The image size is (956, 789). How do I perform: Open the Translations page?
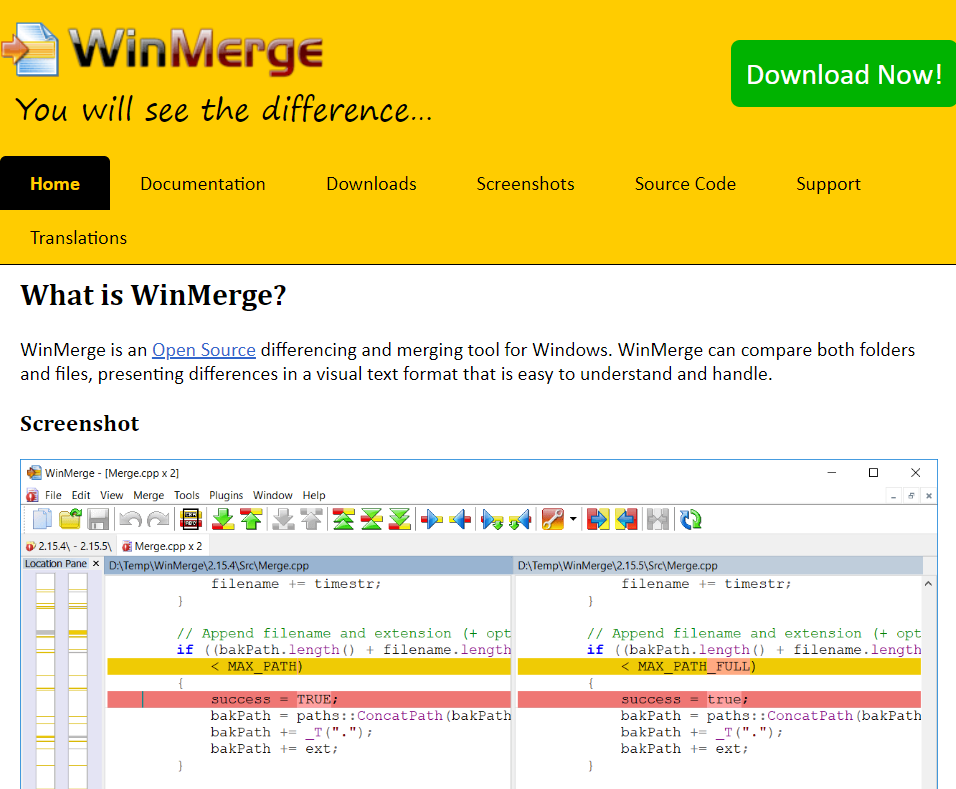point(79,238)
